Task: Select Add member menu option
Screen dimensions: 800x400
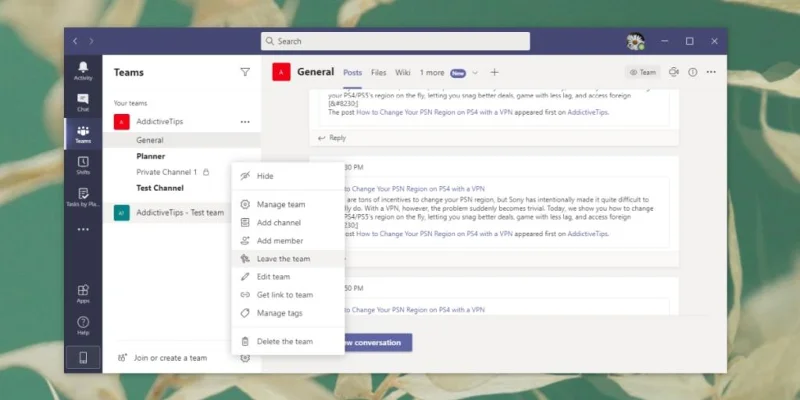Action: 288,241
